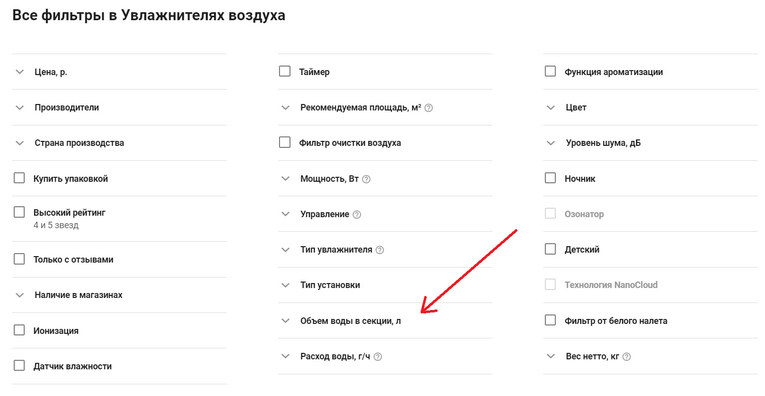Toggle Фильтр от белого налета checkbox
Screen dimensions: 765x396
click(x=550, y=320)
